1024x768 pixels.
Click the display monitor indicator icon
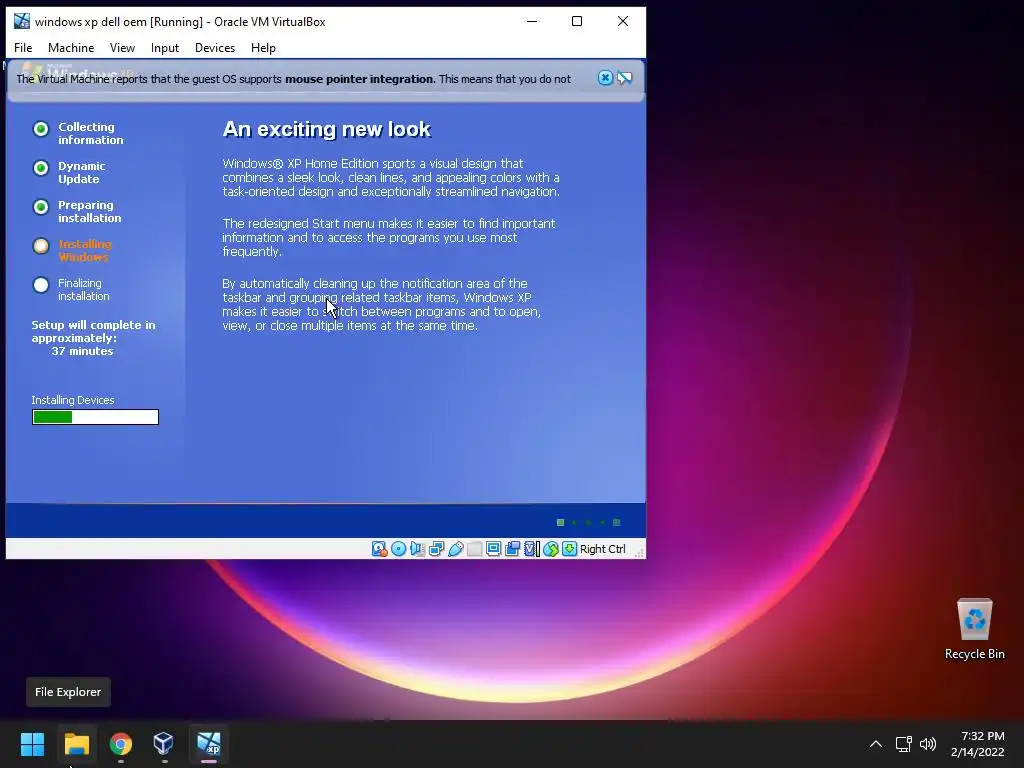click(x=494, y=549)
